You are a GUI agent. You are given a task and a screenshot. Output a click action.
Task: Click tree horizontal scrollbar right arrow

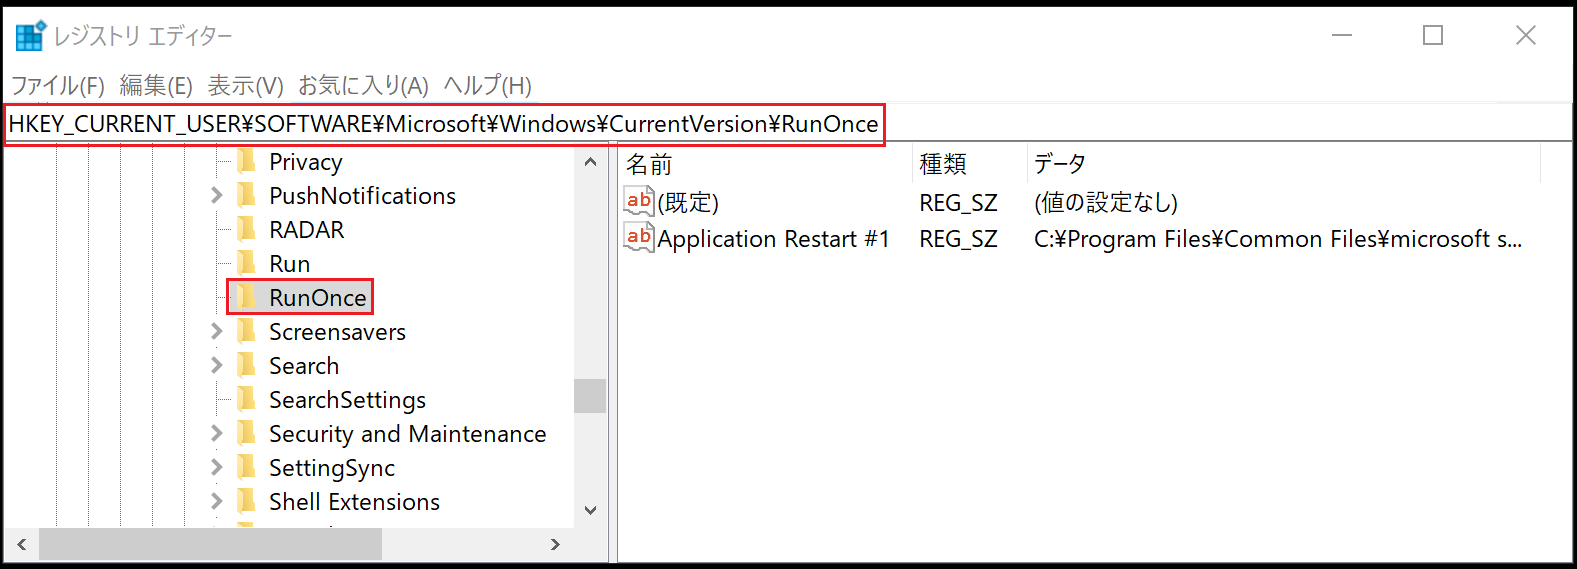[x=555, y=544]
